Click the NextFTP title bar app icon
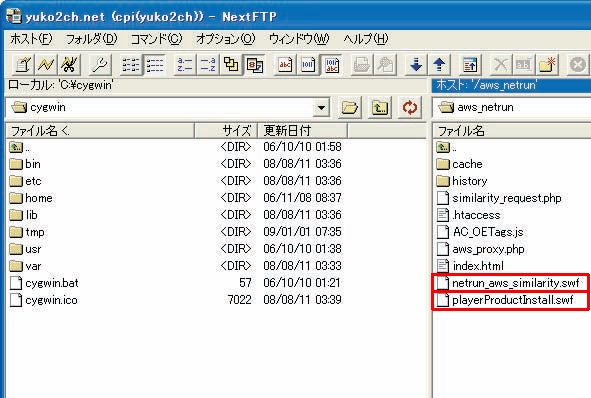 click(x=14, y=16)
